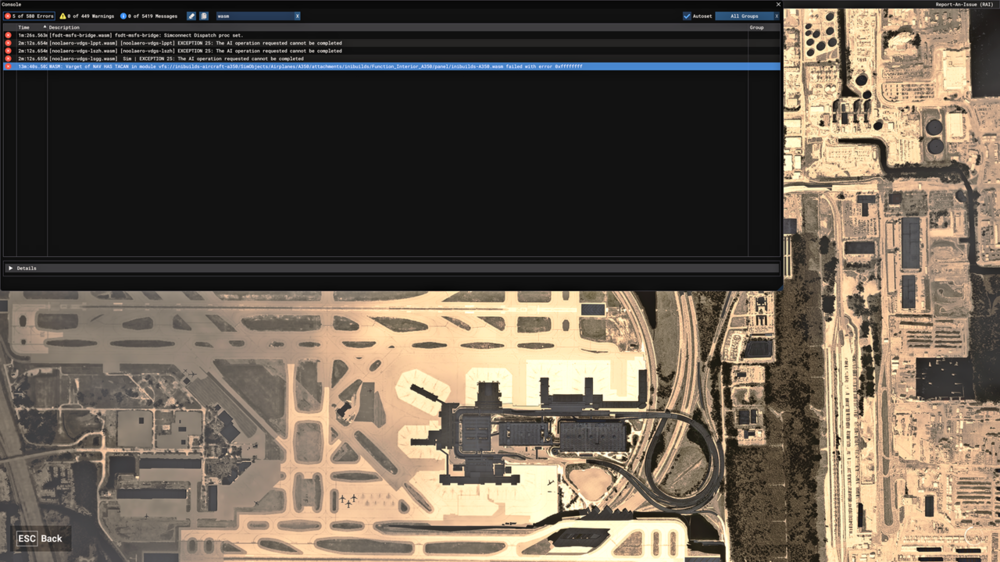Viewport: 1000px width, 562px height.
Task: Click error icon on the highlighted WASM row
Action: pos(8,67)
